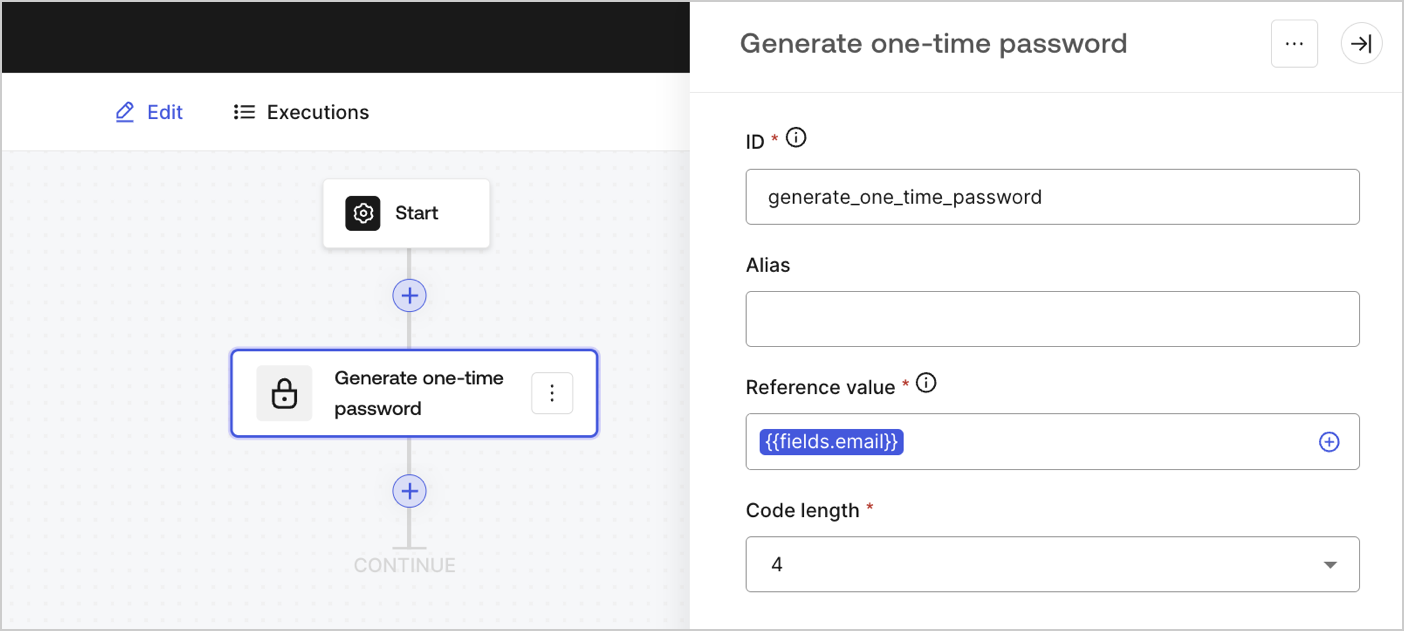Click the lock icon on the password node
1404x631 pixels.
[284, 393]
